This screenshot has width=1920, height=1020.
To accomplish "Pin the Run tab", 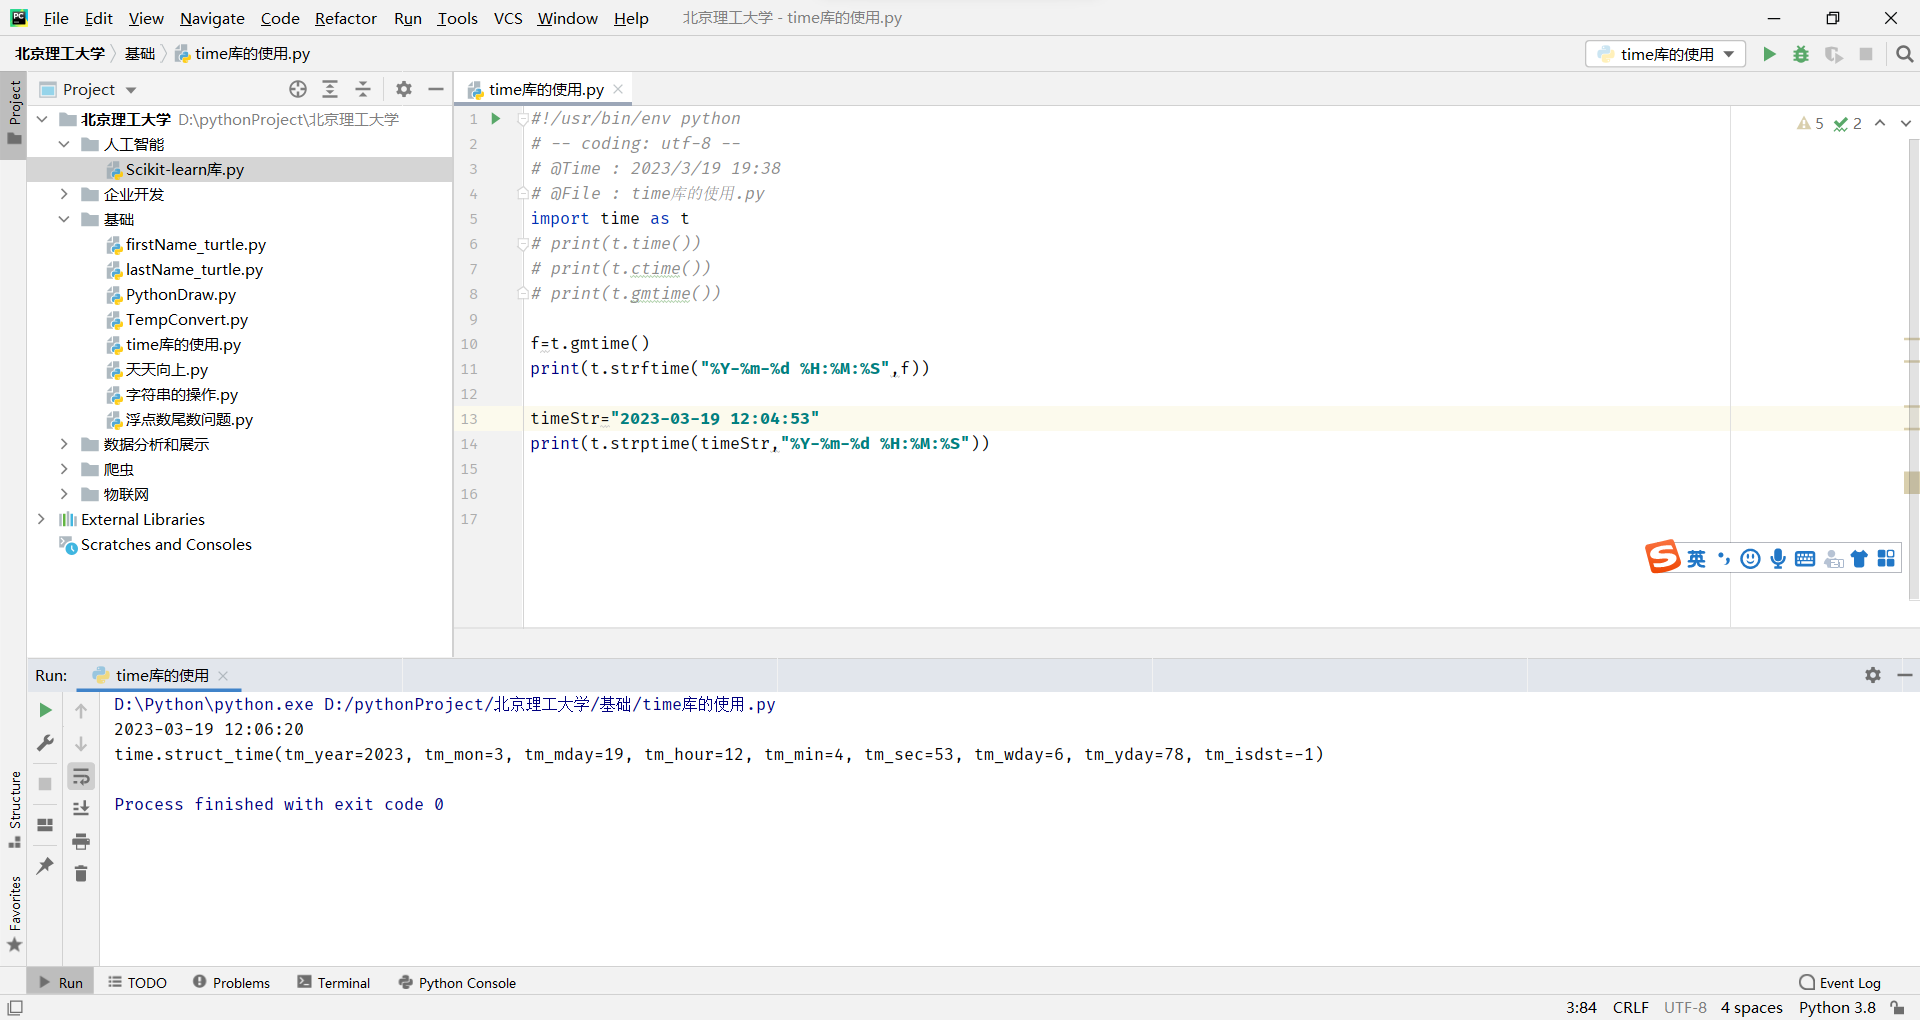I will [x=45, y=866].
